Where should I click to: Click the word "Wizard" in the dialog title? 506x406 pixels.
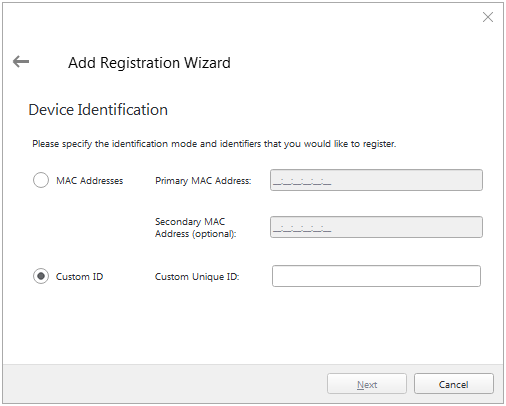[x=207, y=63]
